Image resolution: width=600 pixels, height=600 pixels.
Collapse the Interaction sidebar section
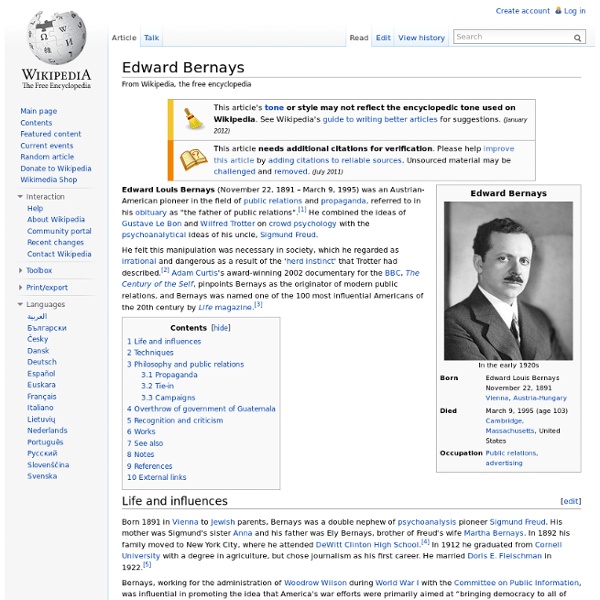tap(20, 197)
